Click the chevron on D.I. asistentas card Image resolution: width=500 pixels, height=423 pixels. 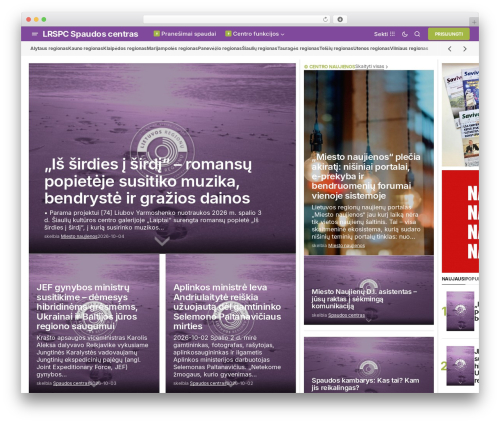(x=369, y=320)
